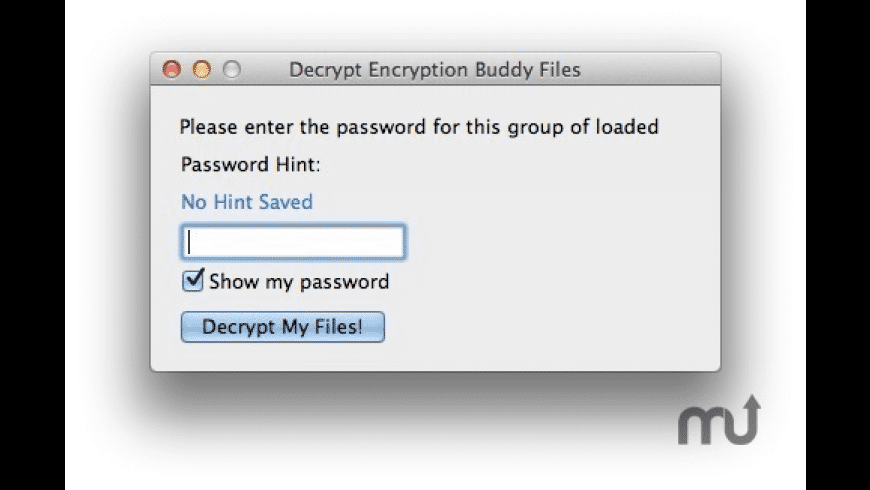The image size is (870, 490).
Task: Click the gray disabled zoom button
Action: (231, 70)
